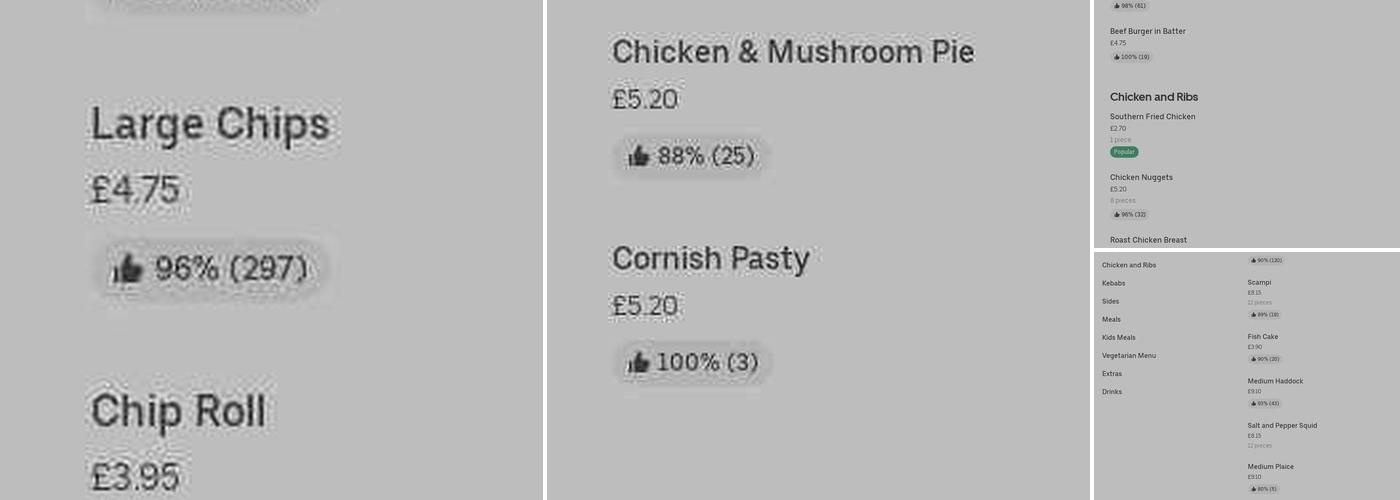1400x500 pixels.
Task: Select the Sides category in the sidebar
Action: pos(1110,301)
